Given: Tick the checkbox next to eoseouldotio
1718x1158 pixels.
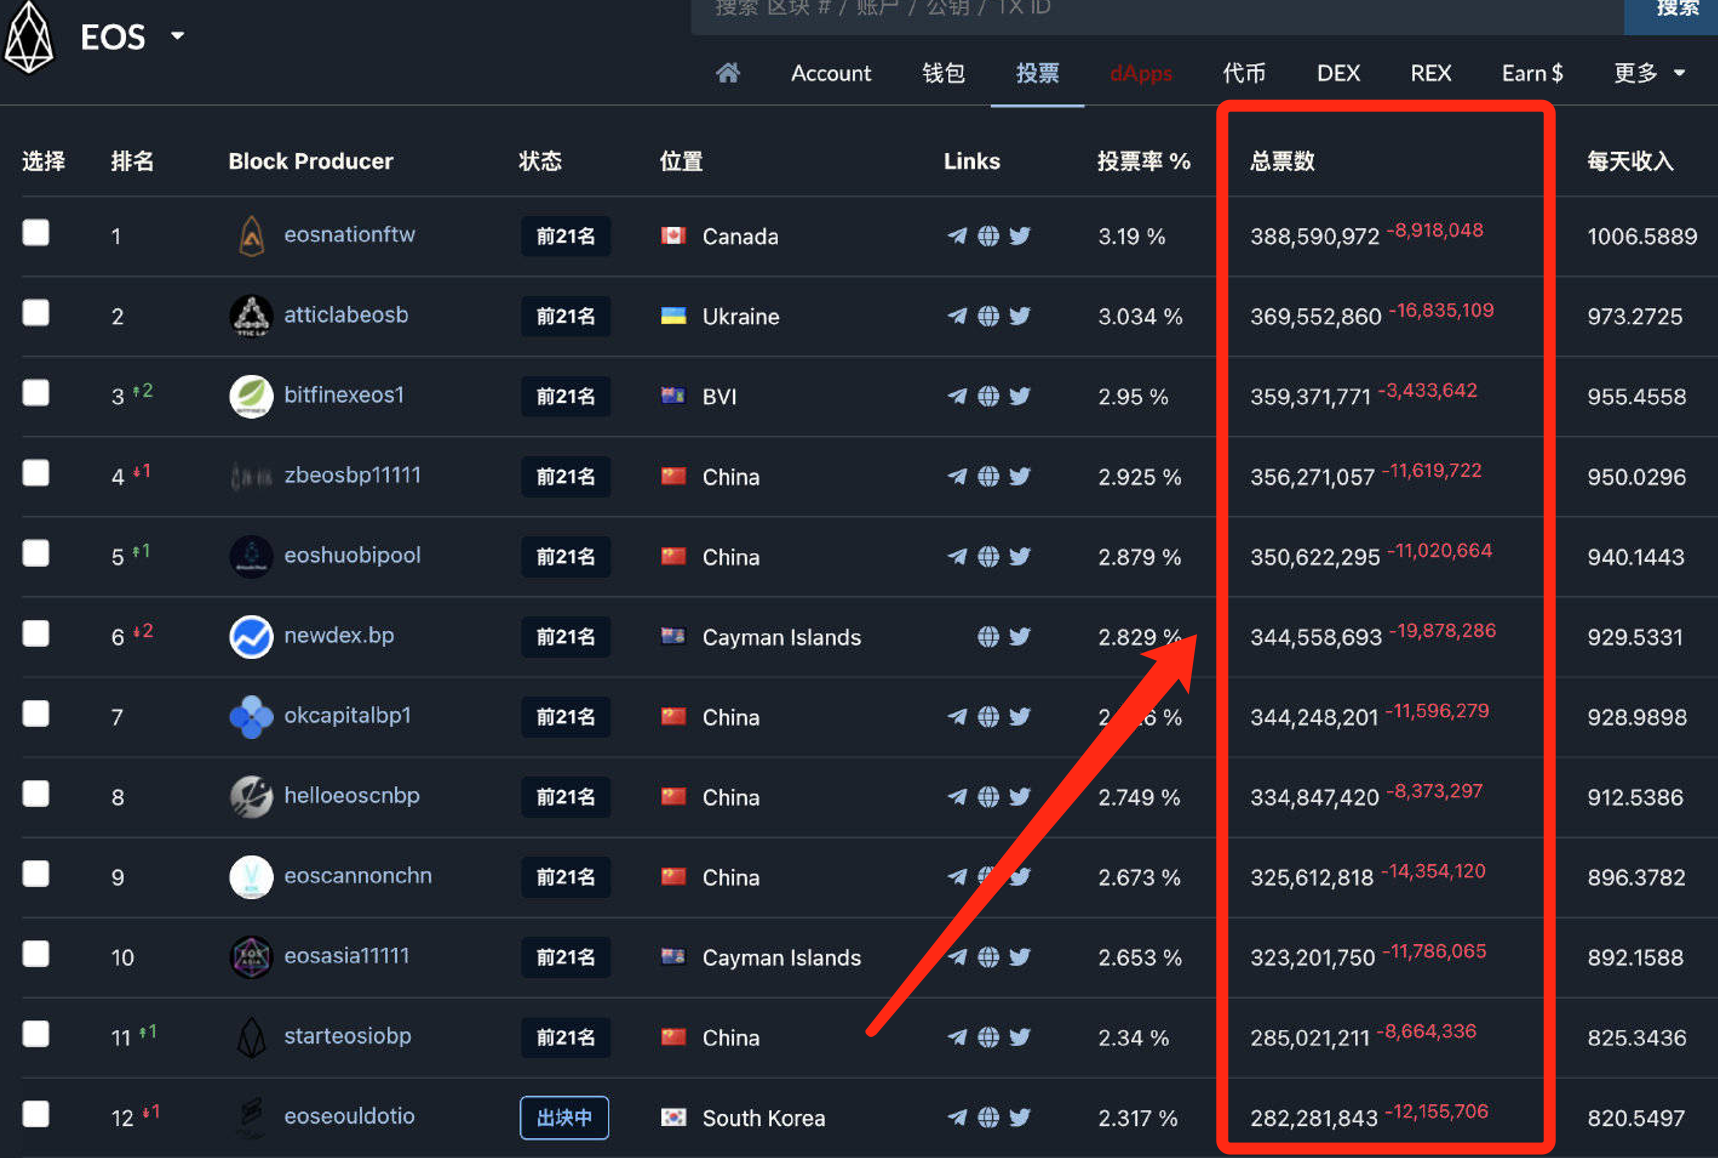Looking at the screenshot, I should tap(36, 1114).
